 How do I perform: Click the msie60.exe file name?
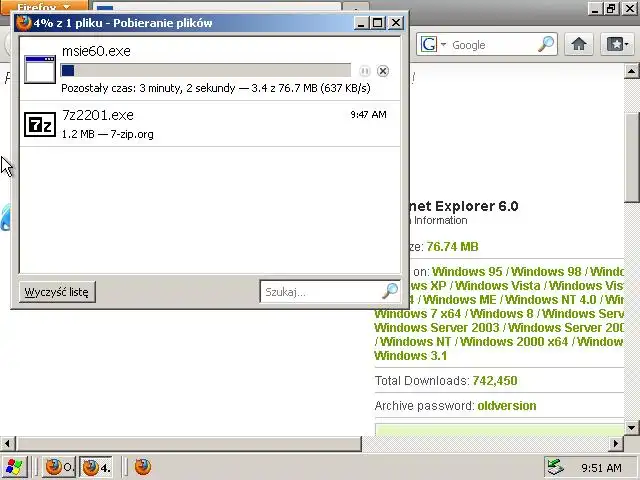(x=96, y=51)
